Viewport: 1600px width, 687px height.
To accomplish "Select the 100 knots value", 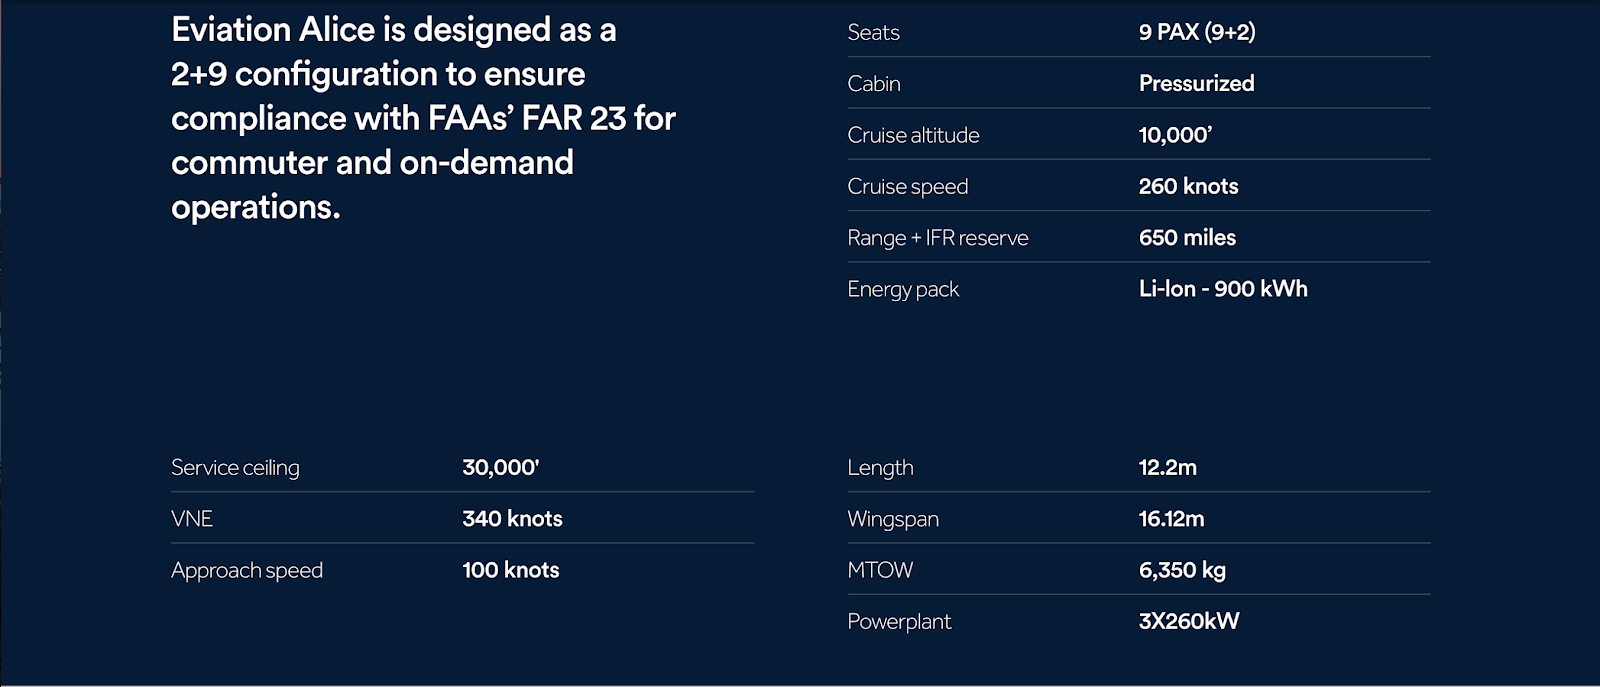I will [x=510, y=570].
